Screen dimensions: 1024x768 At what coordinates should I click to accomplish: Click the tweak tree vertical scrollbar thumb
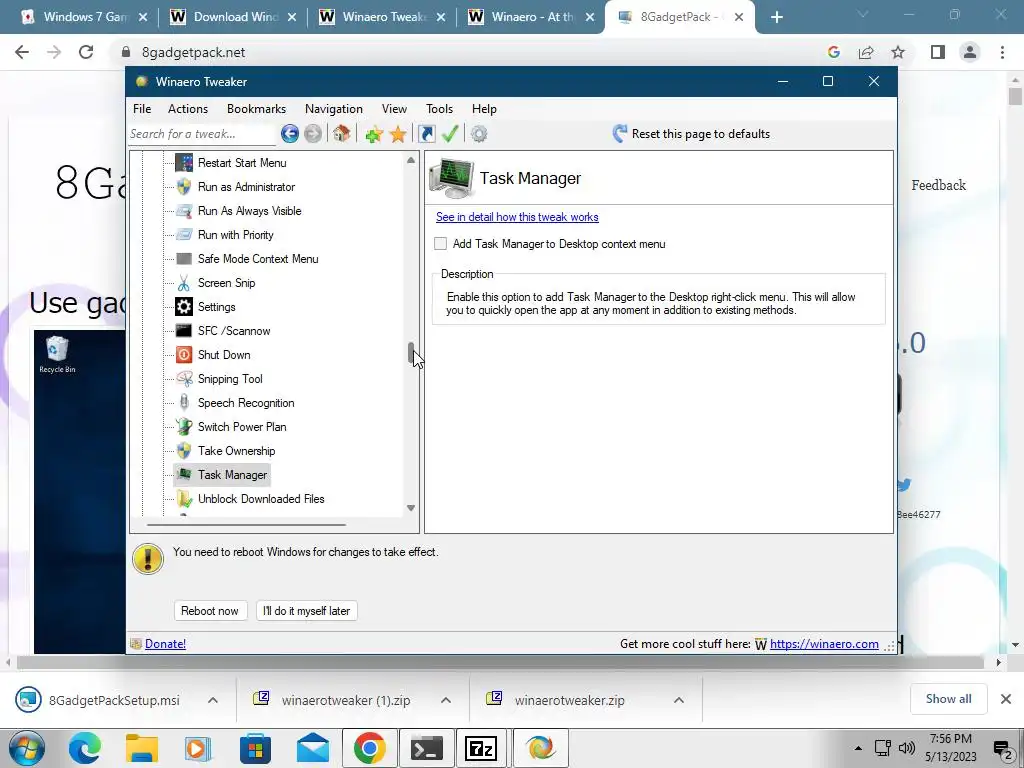click(x=411, y=353)
